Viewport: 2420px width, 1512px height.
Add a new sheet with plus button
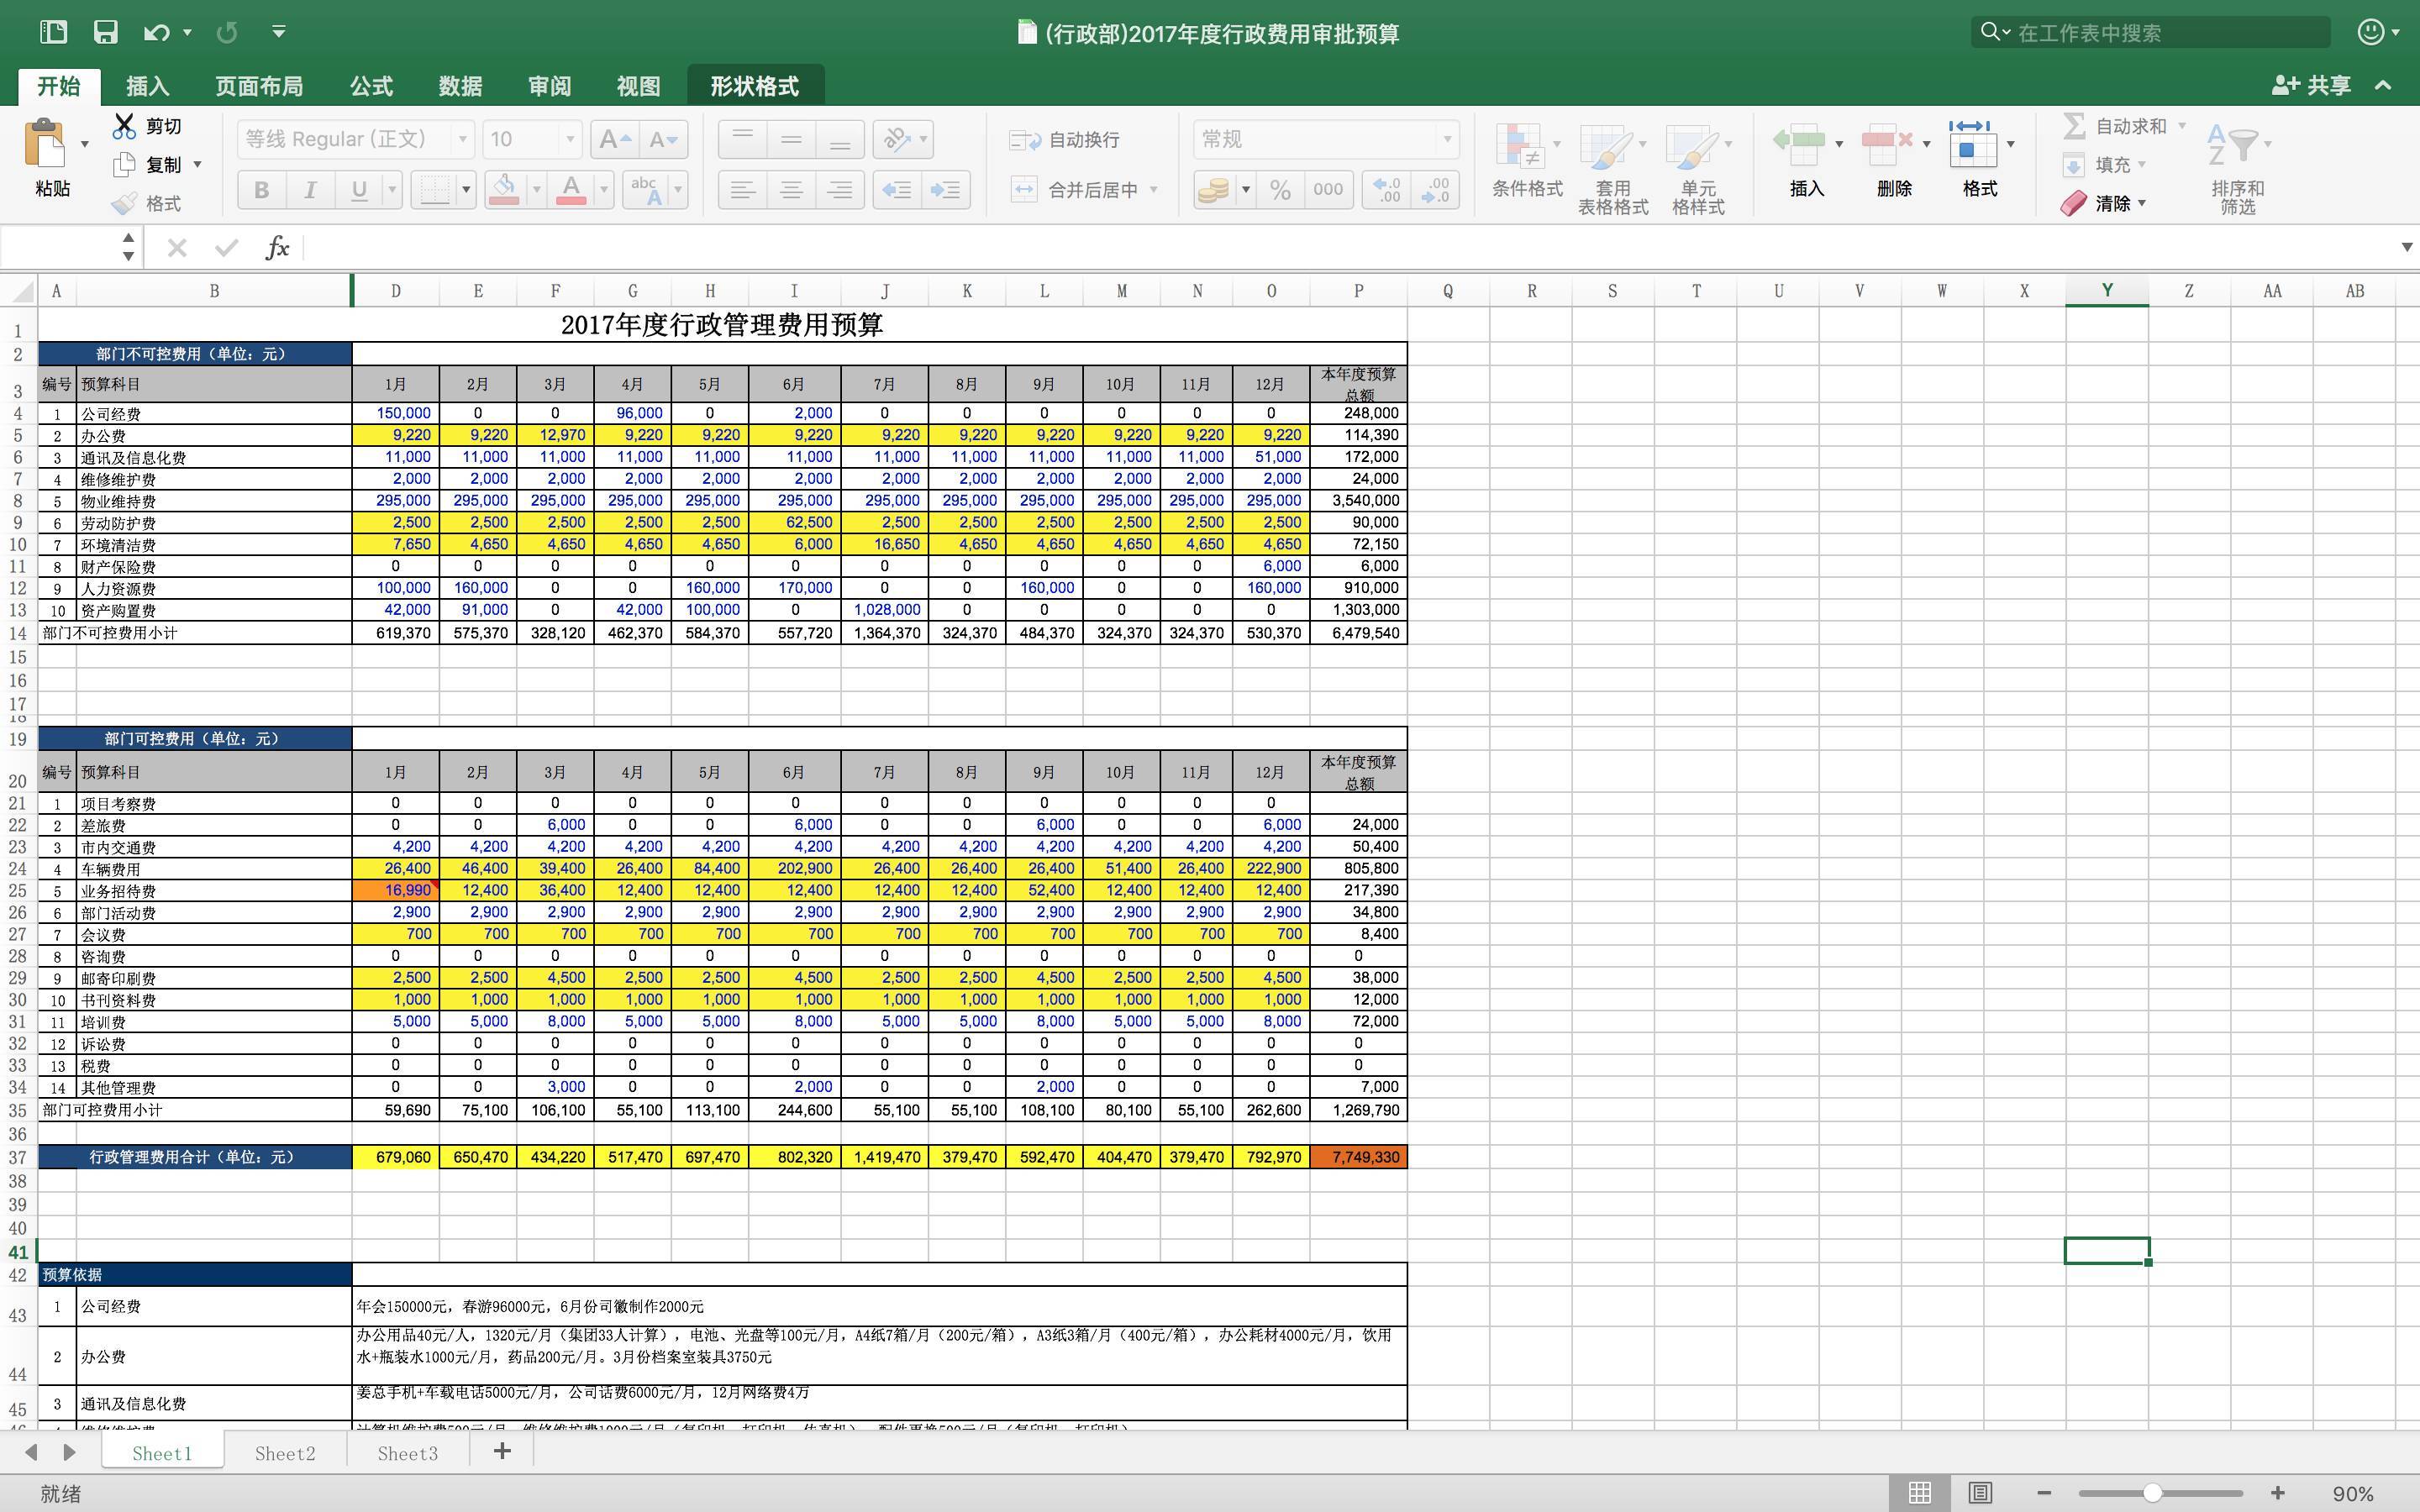tap(503, 1451)
